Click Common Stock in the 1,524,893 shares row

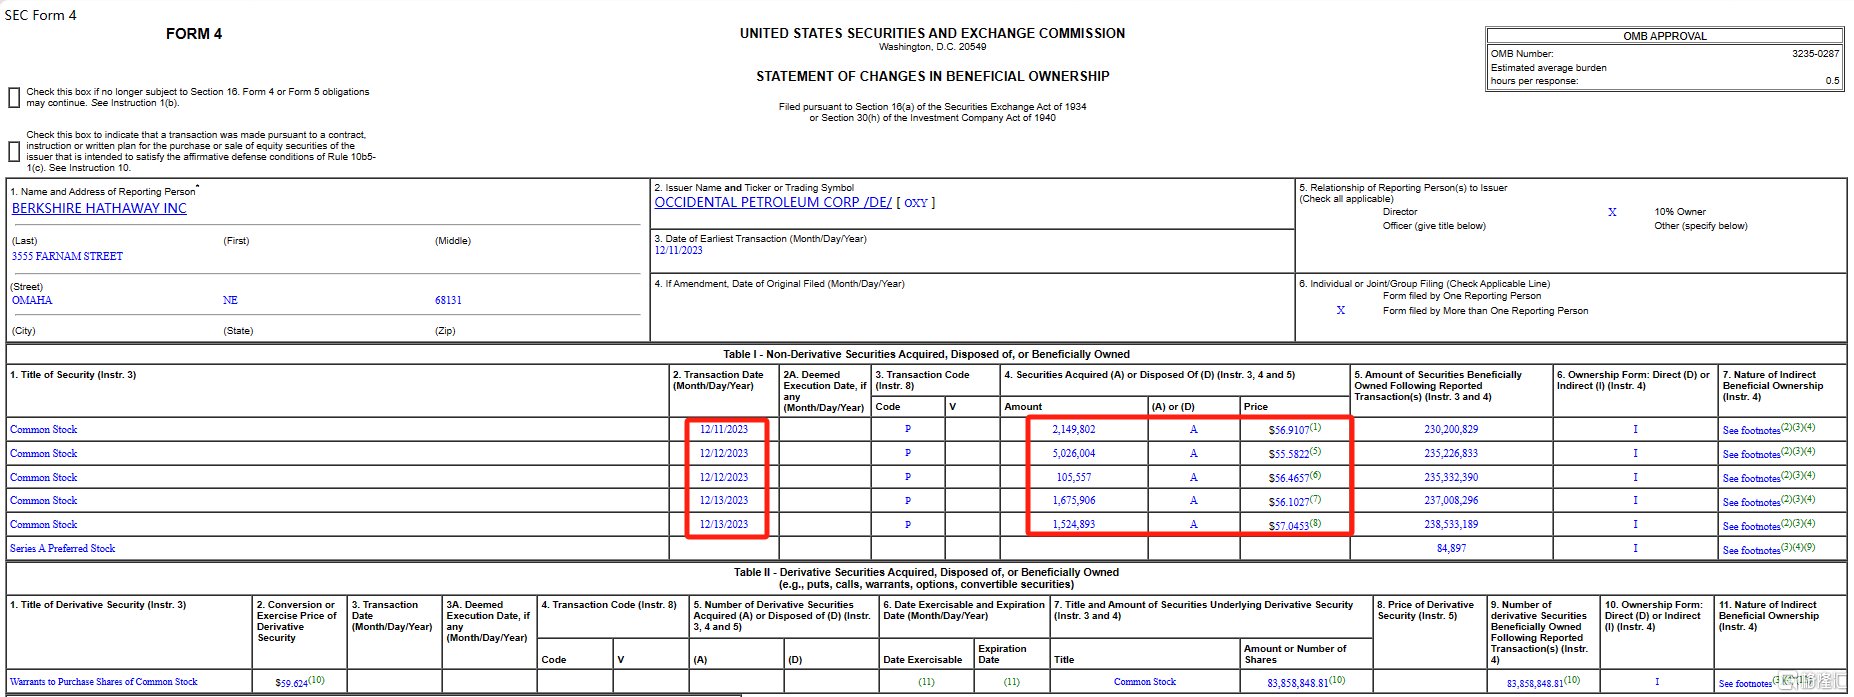(x=43, y=525)
